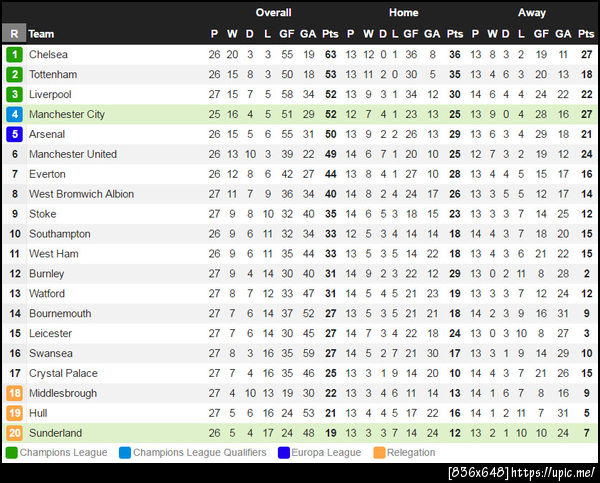
Task: Click Arsenal's dark blue rank 5 badge
Action: pyautogui.click(x=15, y=134)
